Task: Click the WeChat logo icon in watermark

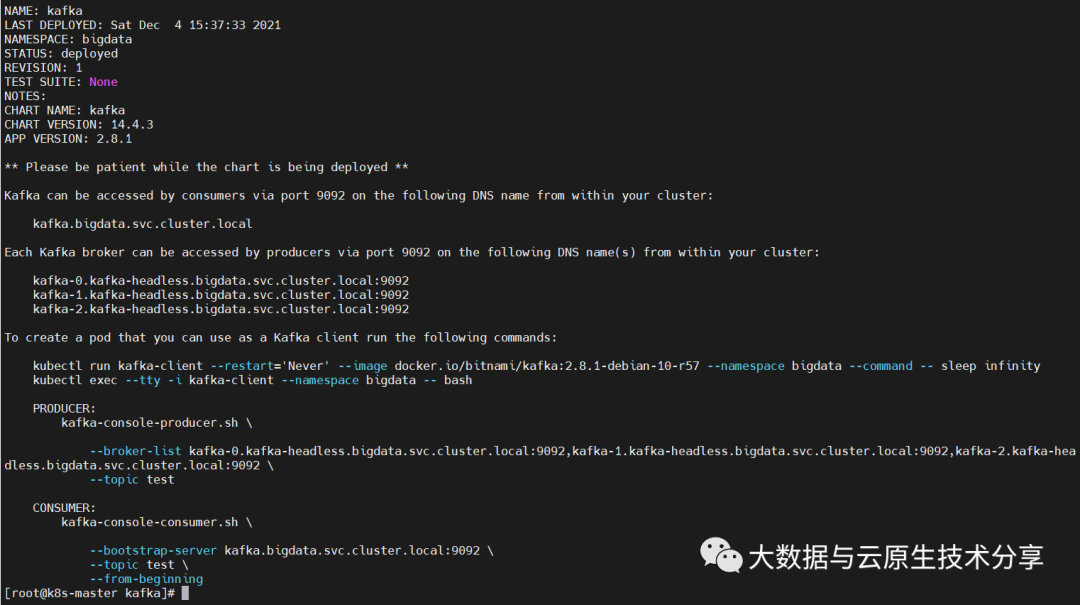Action: point(720,555)
